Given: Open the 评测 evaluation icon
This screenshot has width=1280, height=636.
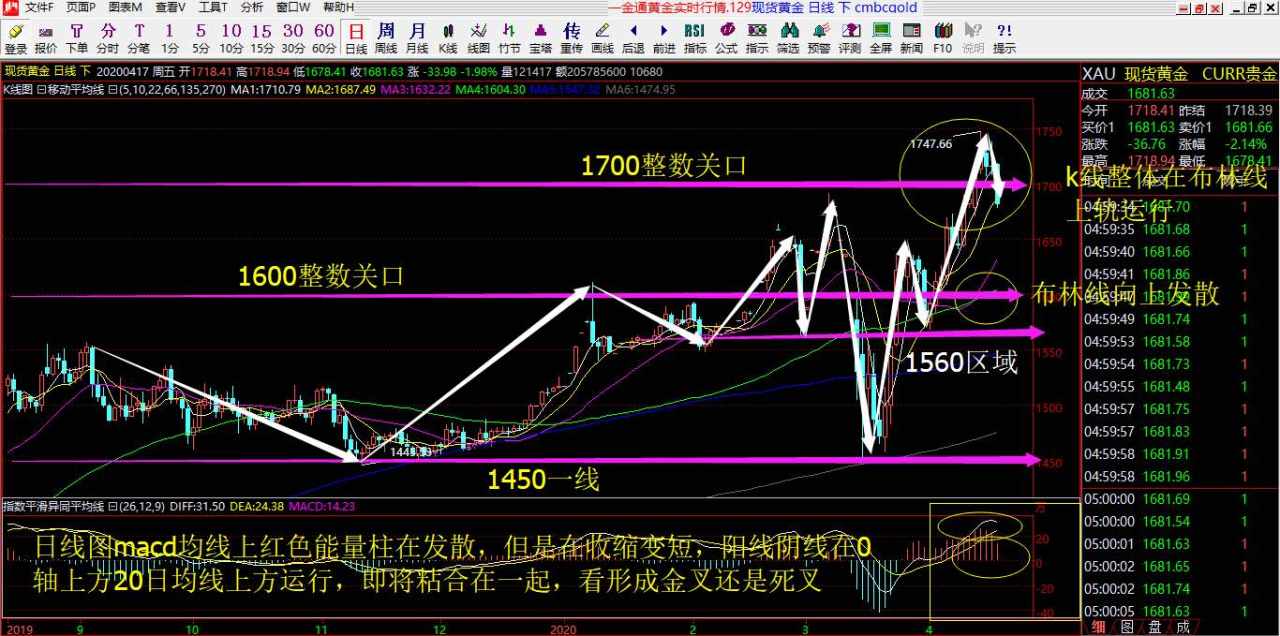Looking at the screenshot, I should [x=850, y=38].
